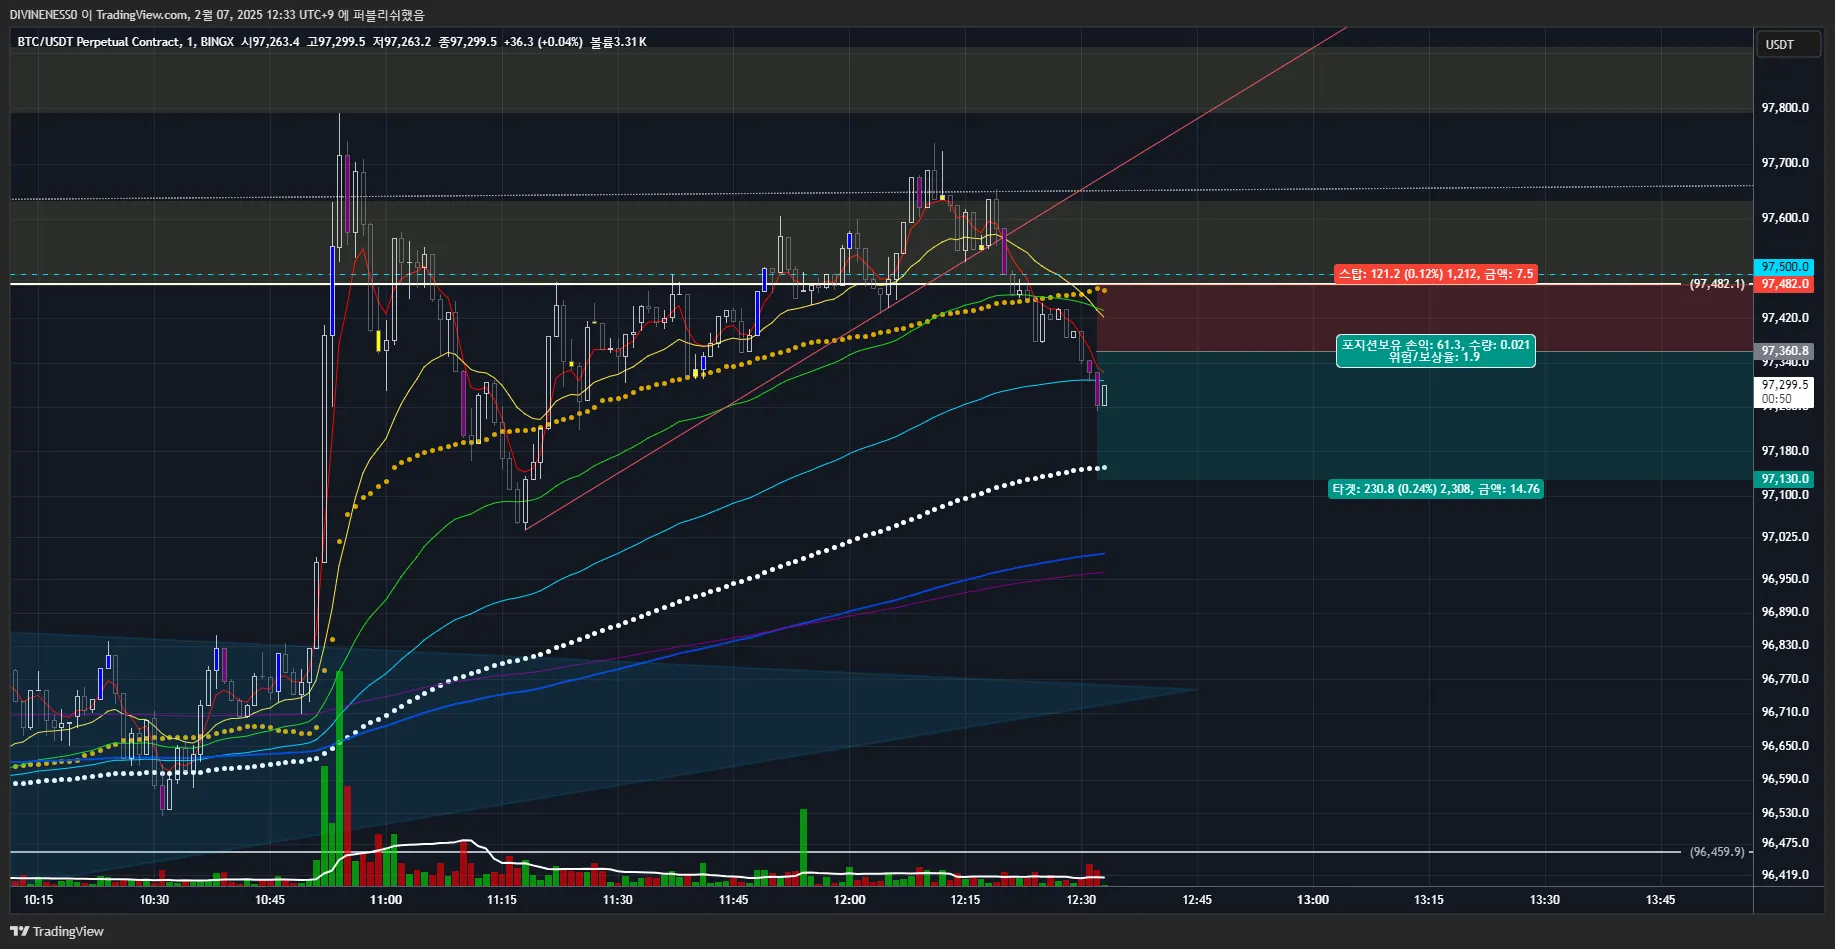This screenshot has height=949, width=1835.
Task: Click the close value 종97,299.5 in legend
Action: (467, 42)
